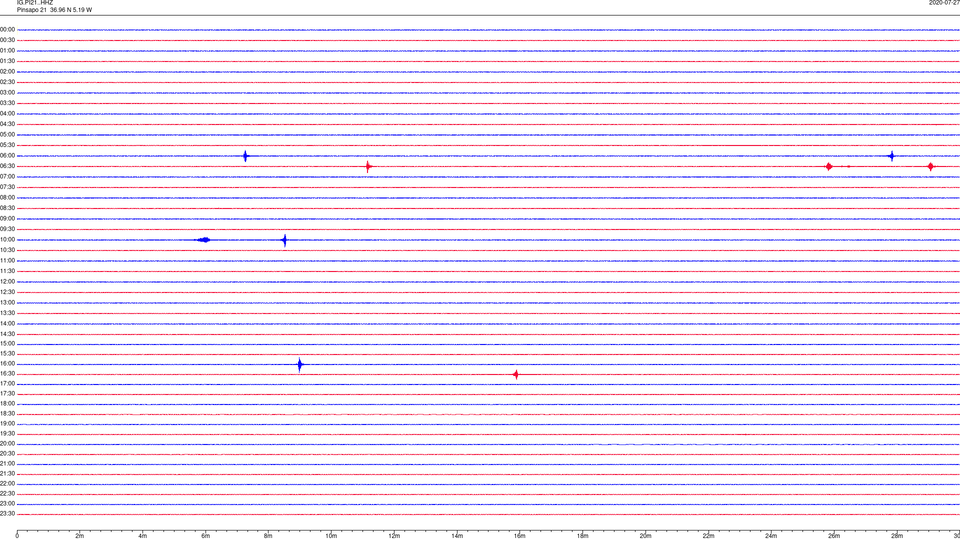
Task: Click the wide blue burst on 10:00 trace near 6m
Action: (x=203, y=240)
